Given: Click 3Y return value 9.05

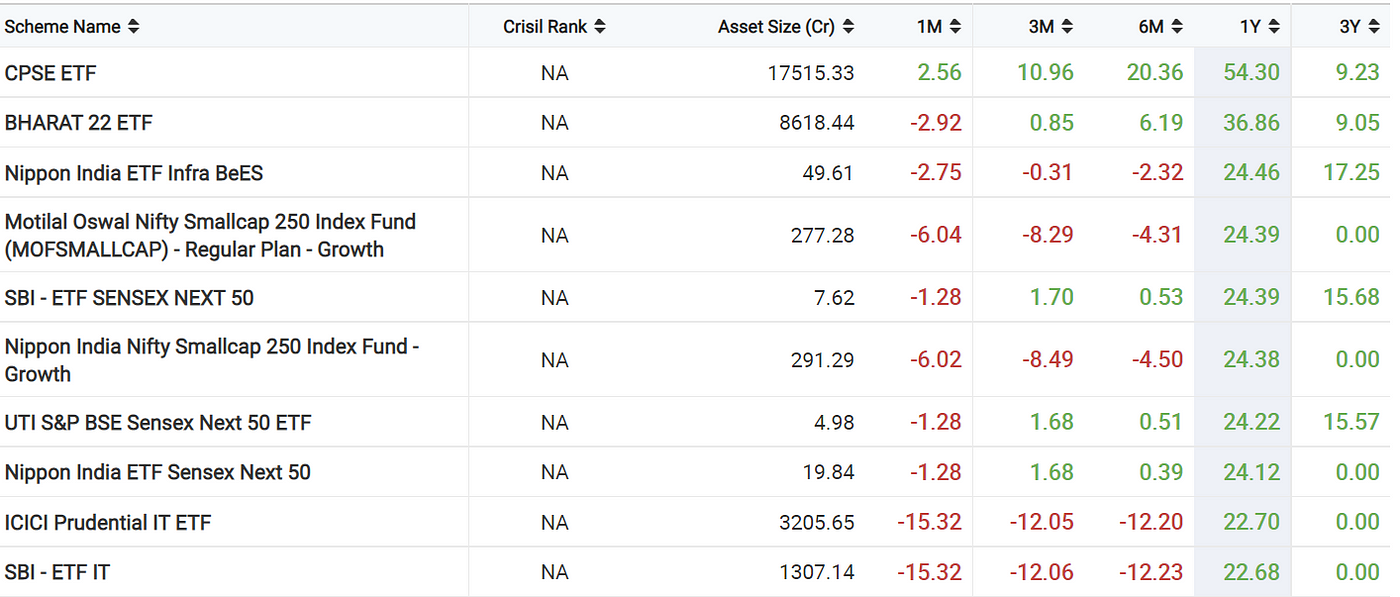Looking at the screenshot, I should coord(1358,123).
